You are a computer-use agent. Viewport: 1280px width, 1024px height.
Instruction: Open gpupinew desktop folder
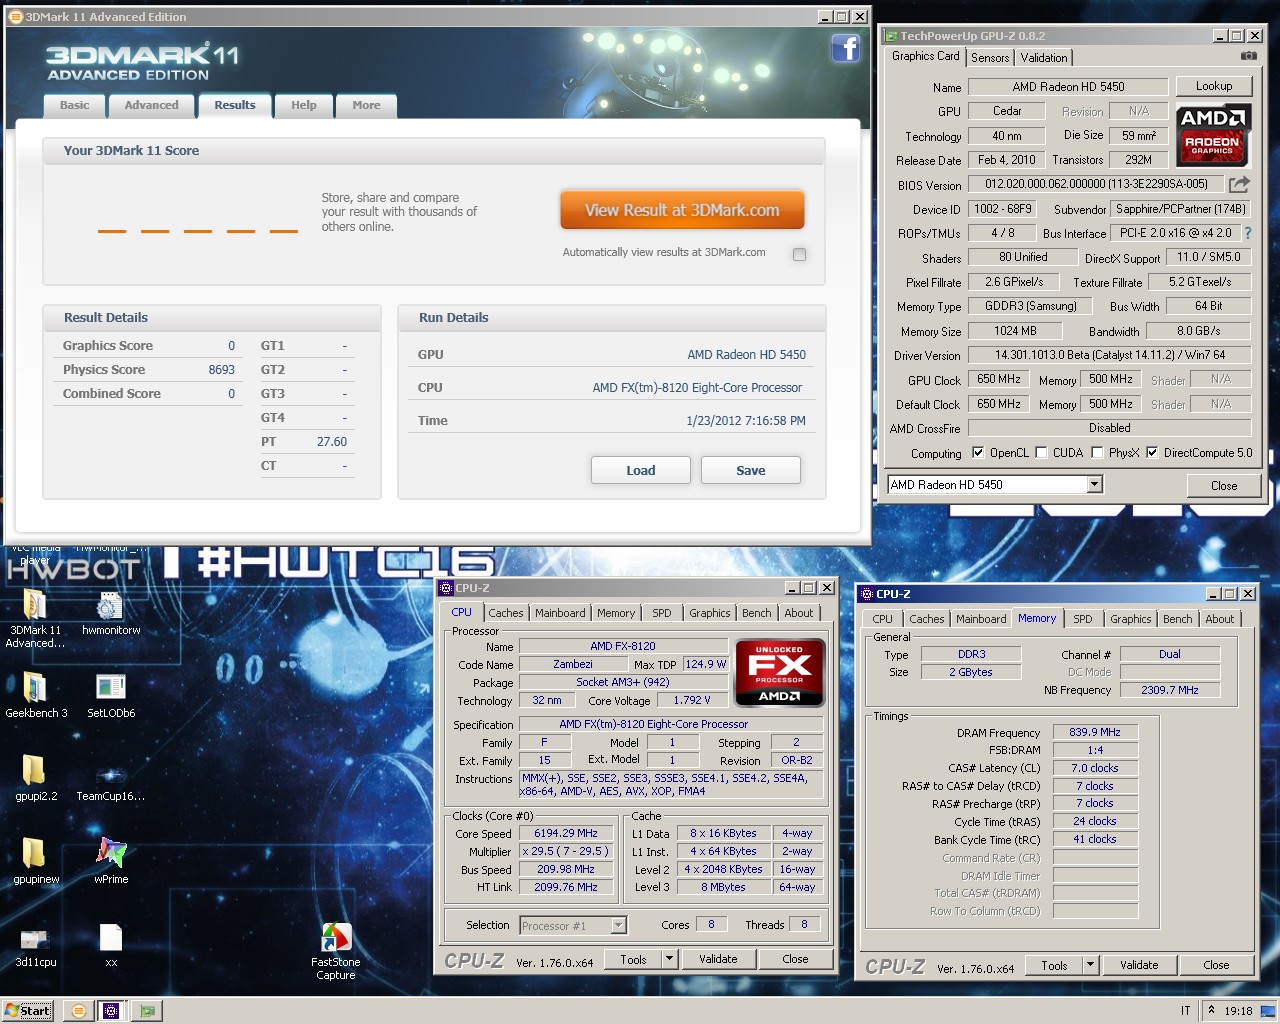[36, 861]
